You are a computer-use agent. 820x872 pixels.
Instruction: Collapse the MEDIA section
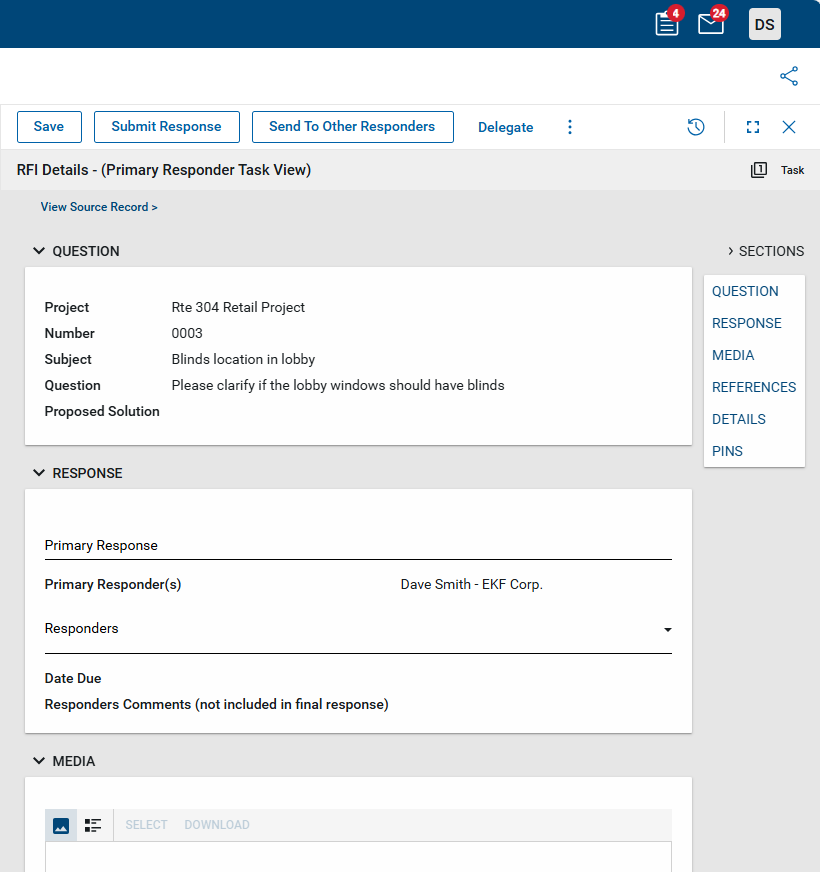point(39,761)
